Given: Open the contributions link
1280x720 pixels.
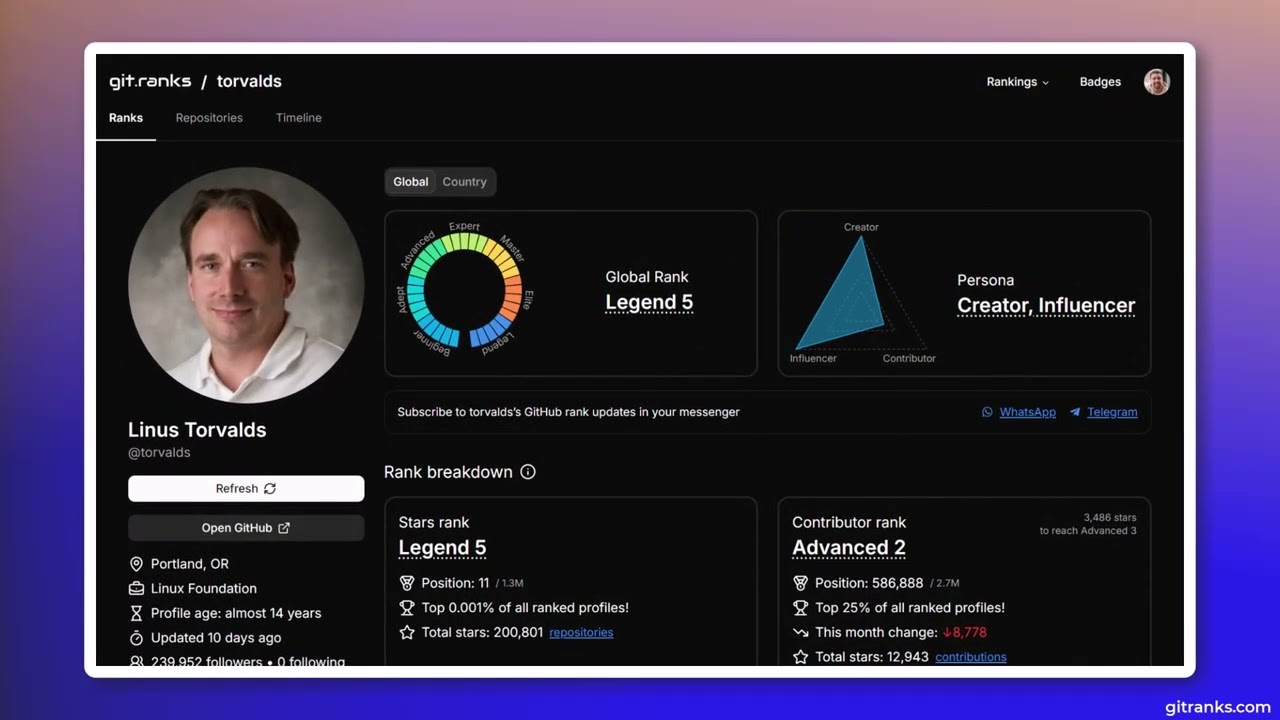Looking at the screenshot, I should click(971, 657).
